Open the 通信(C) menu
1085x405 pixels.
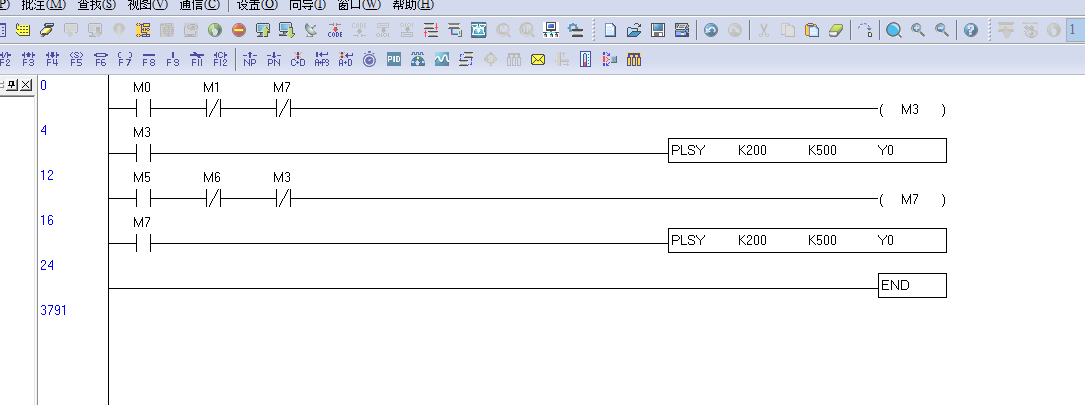point(199,5)
